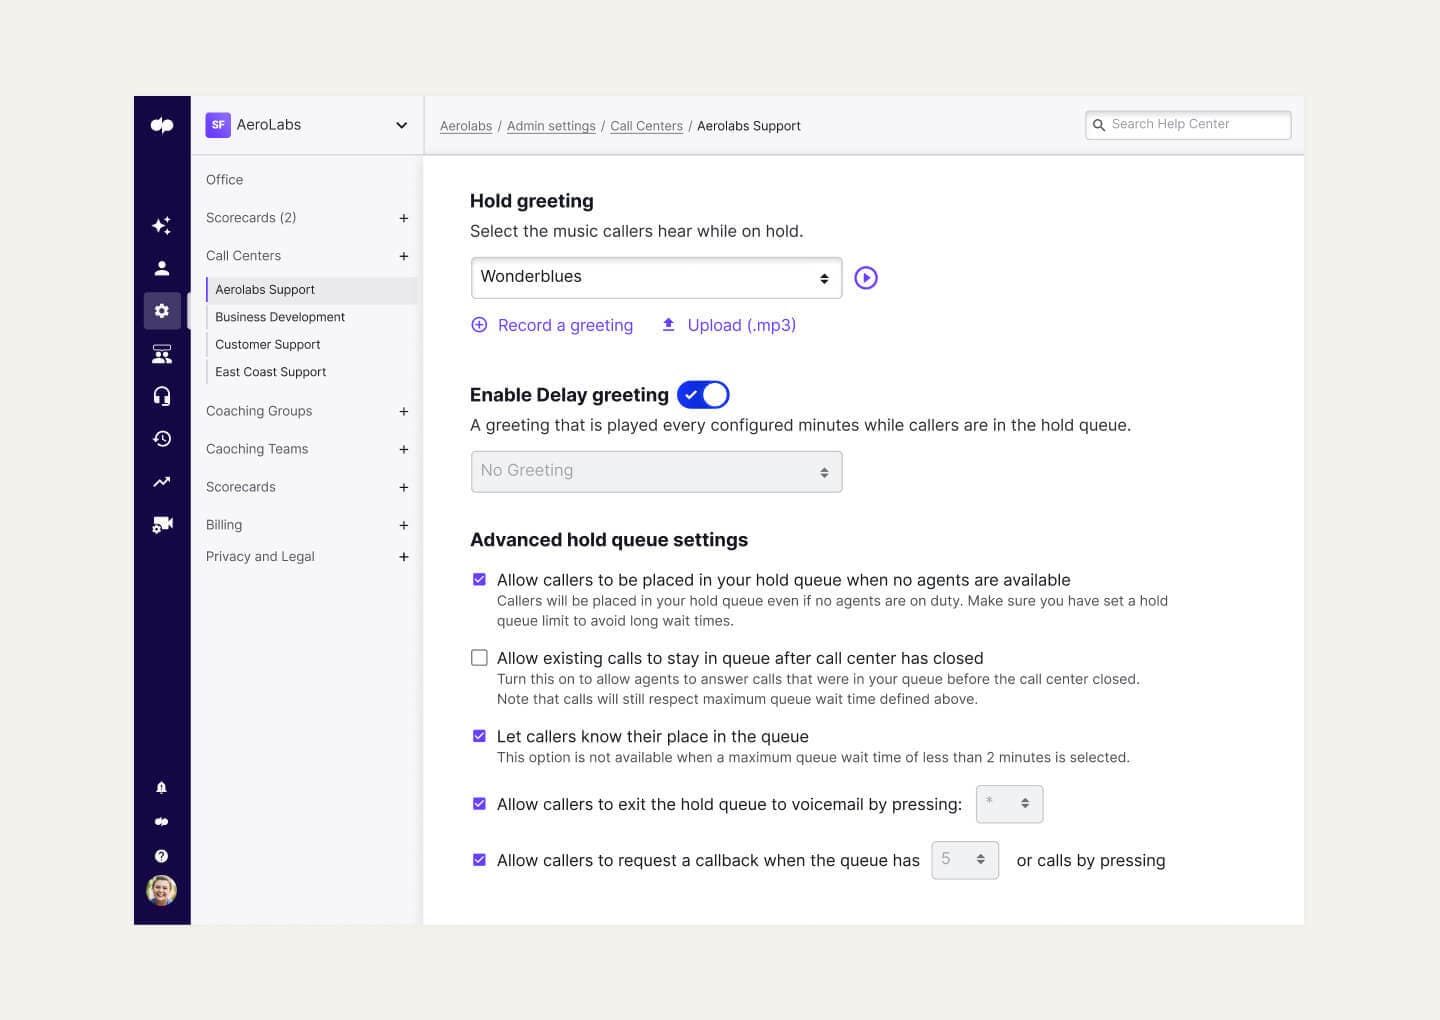The height and width of the screenshot is (1020, 1440).
Task: Open the Wonderblues hold music dropdown
Action: pyautogui.click(x=656, y=278)
